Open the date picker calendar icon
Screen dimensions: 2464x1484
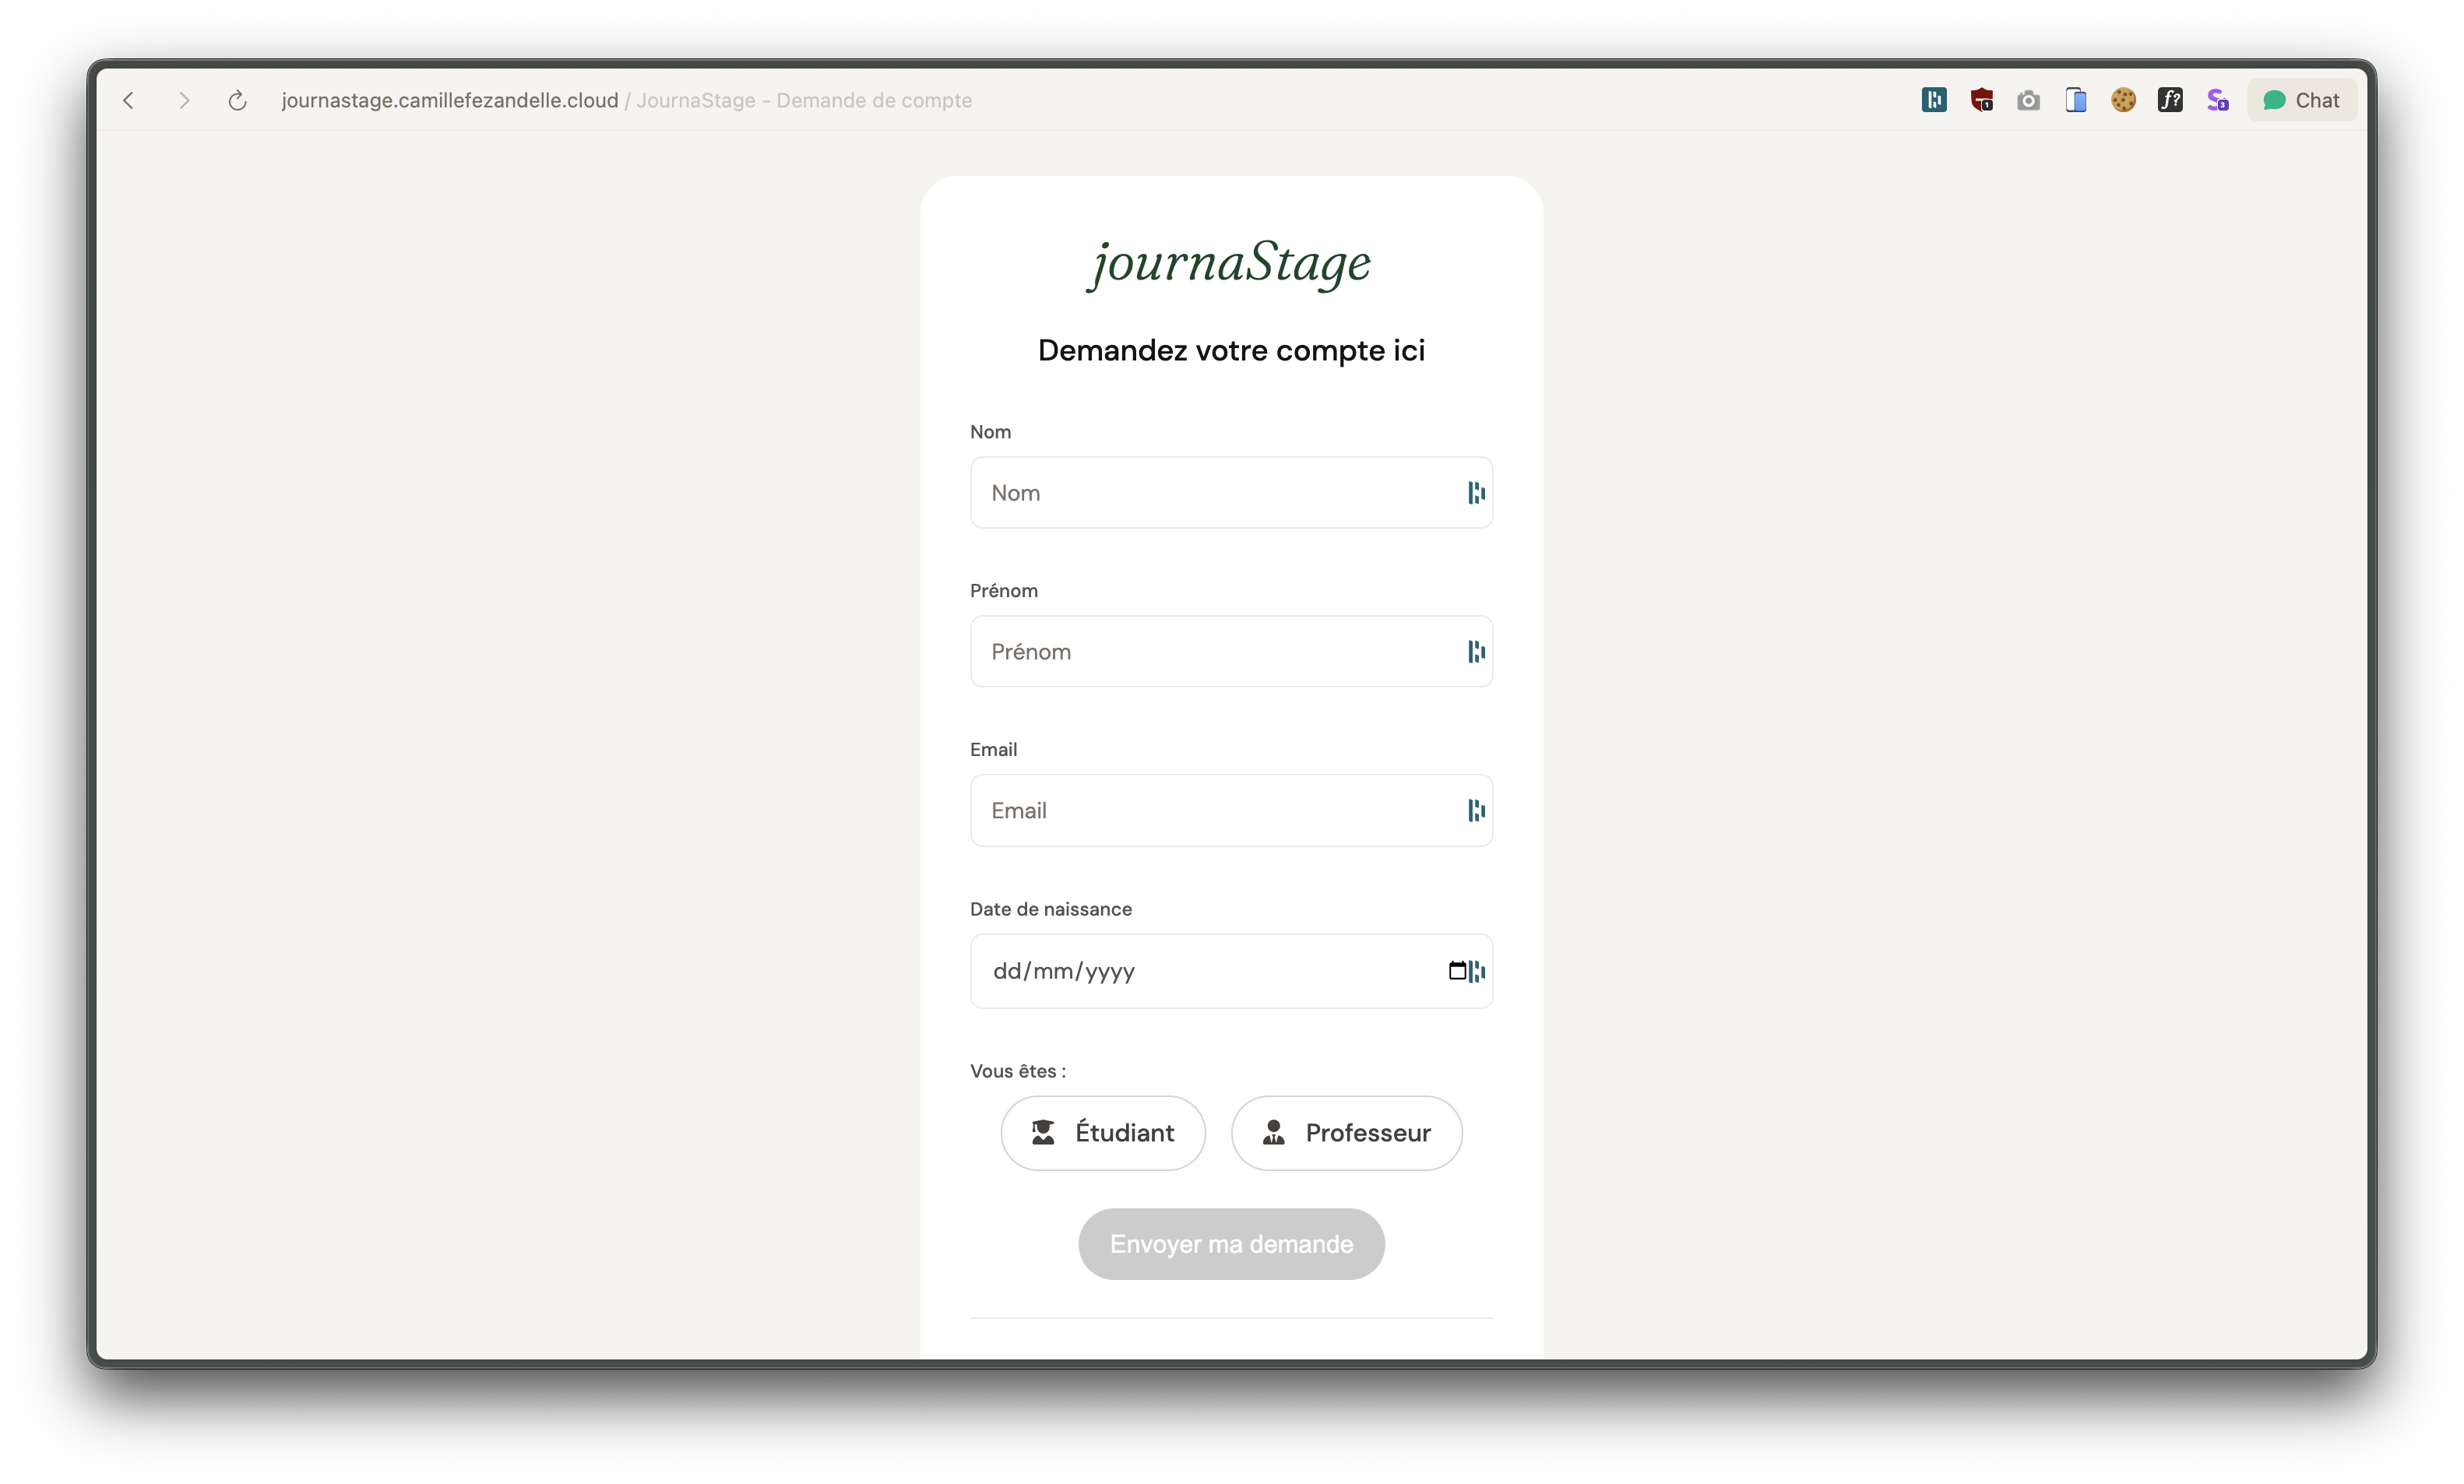tap(1457, 970)
